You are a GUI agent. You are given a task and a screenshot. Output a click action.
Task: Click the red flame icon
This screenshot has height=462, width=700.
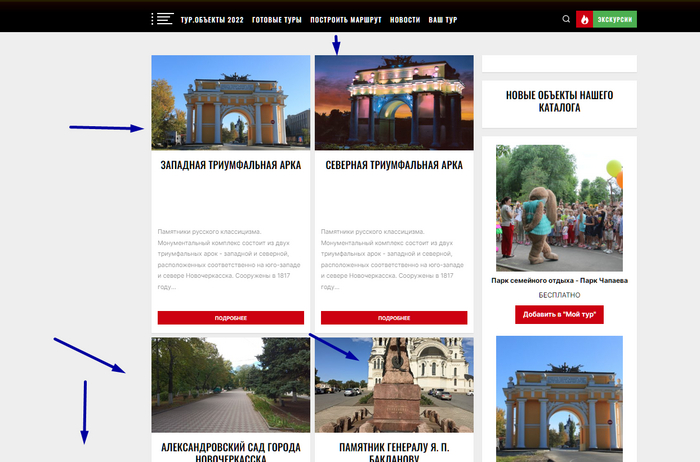(x=585, y=19)
